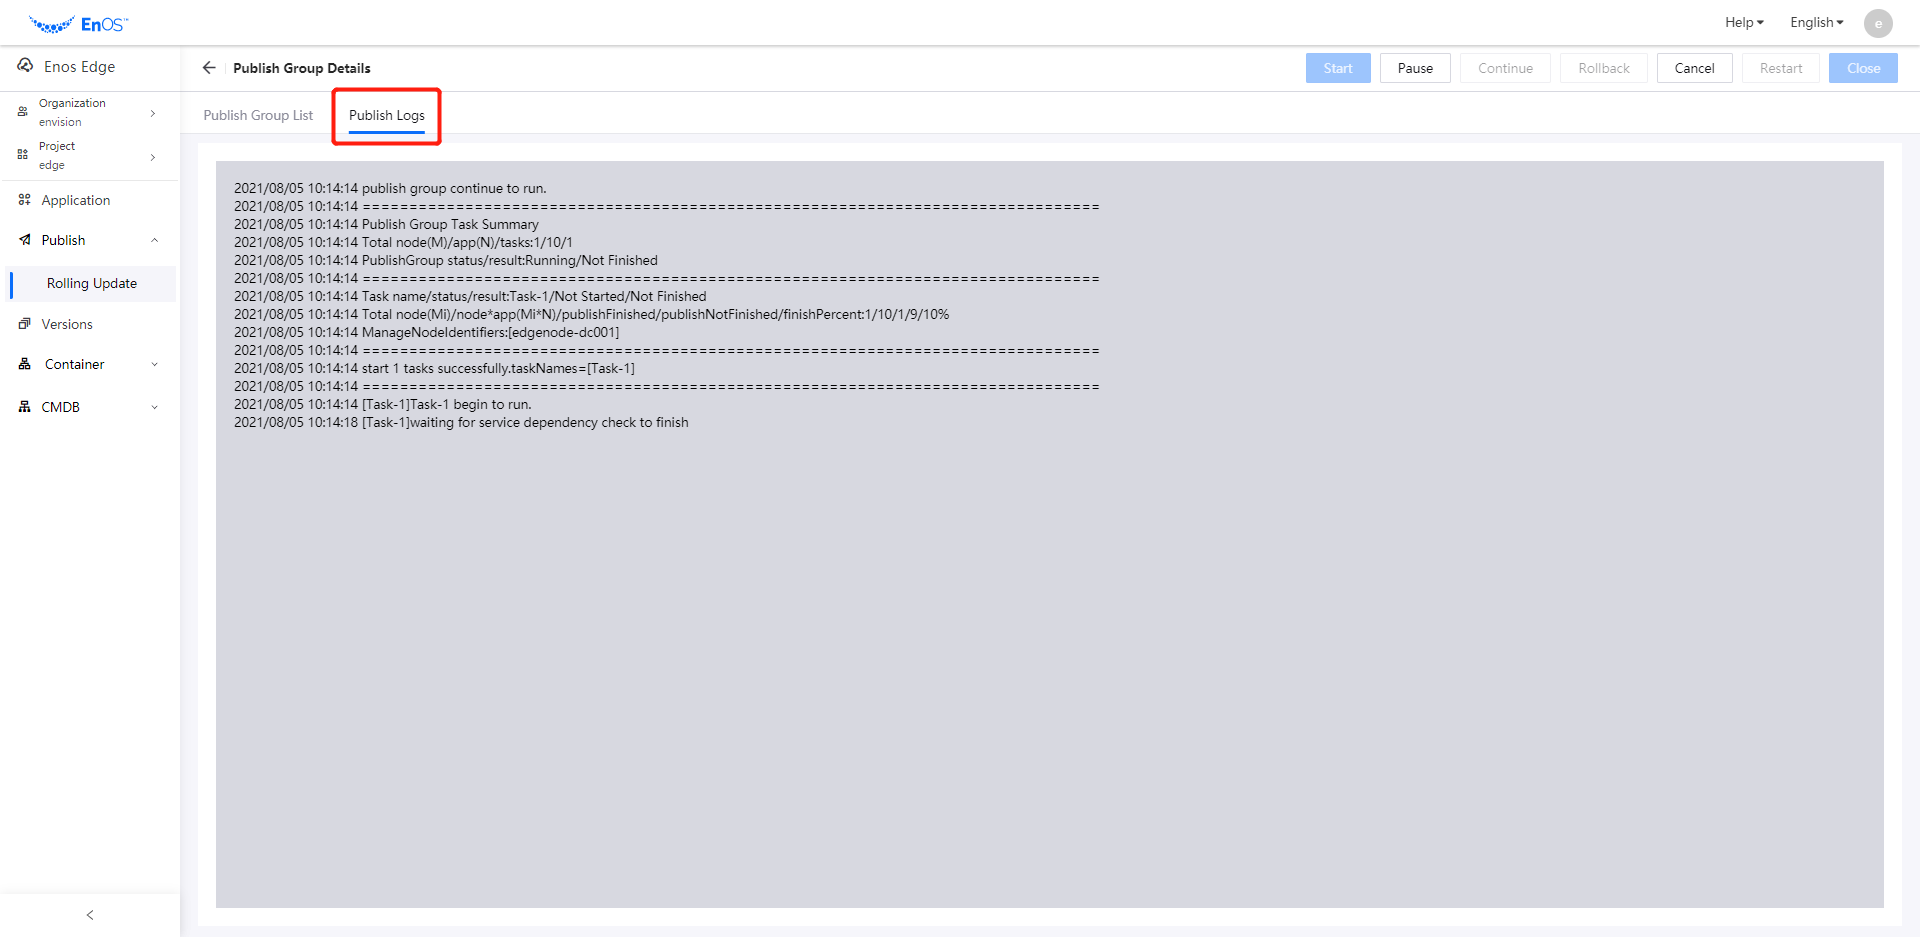Click the Application menu icon
This screenshot has width=1920, height=937.
(24, 200)
